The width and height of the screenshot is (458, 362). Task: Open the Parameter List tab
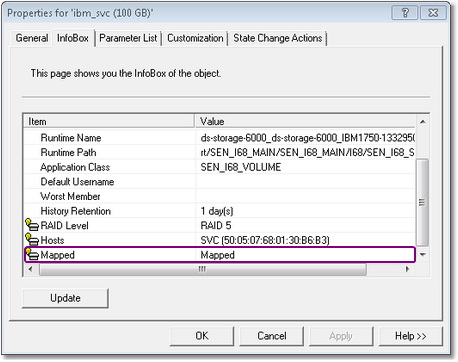128,38
